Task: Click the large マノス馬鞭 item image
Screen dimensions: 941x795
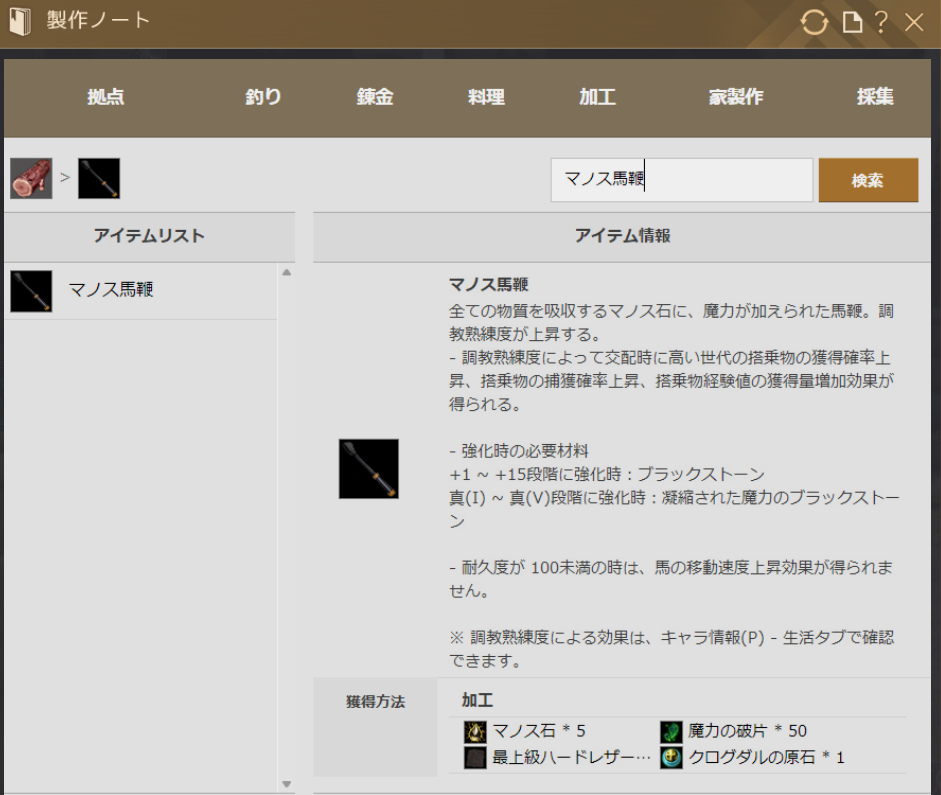Action: 368,469
